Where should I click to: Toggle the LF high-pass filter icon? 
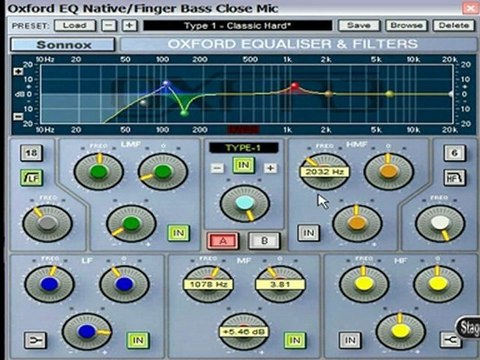coord(31,178)
